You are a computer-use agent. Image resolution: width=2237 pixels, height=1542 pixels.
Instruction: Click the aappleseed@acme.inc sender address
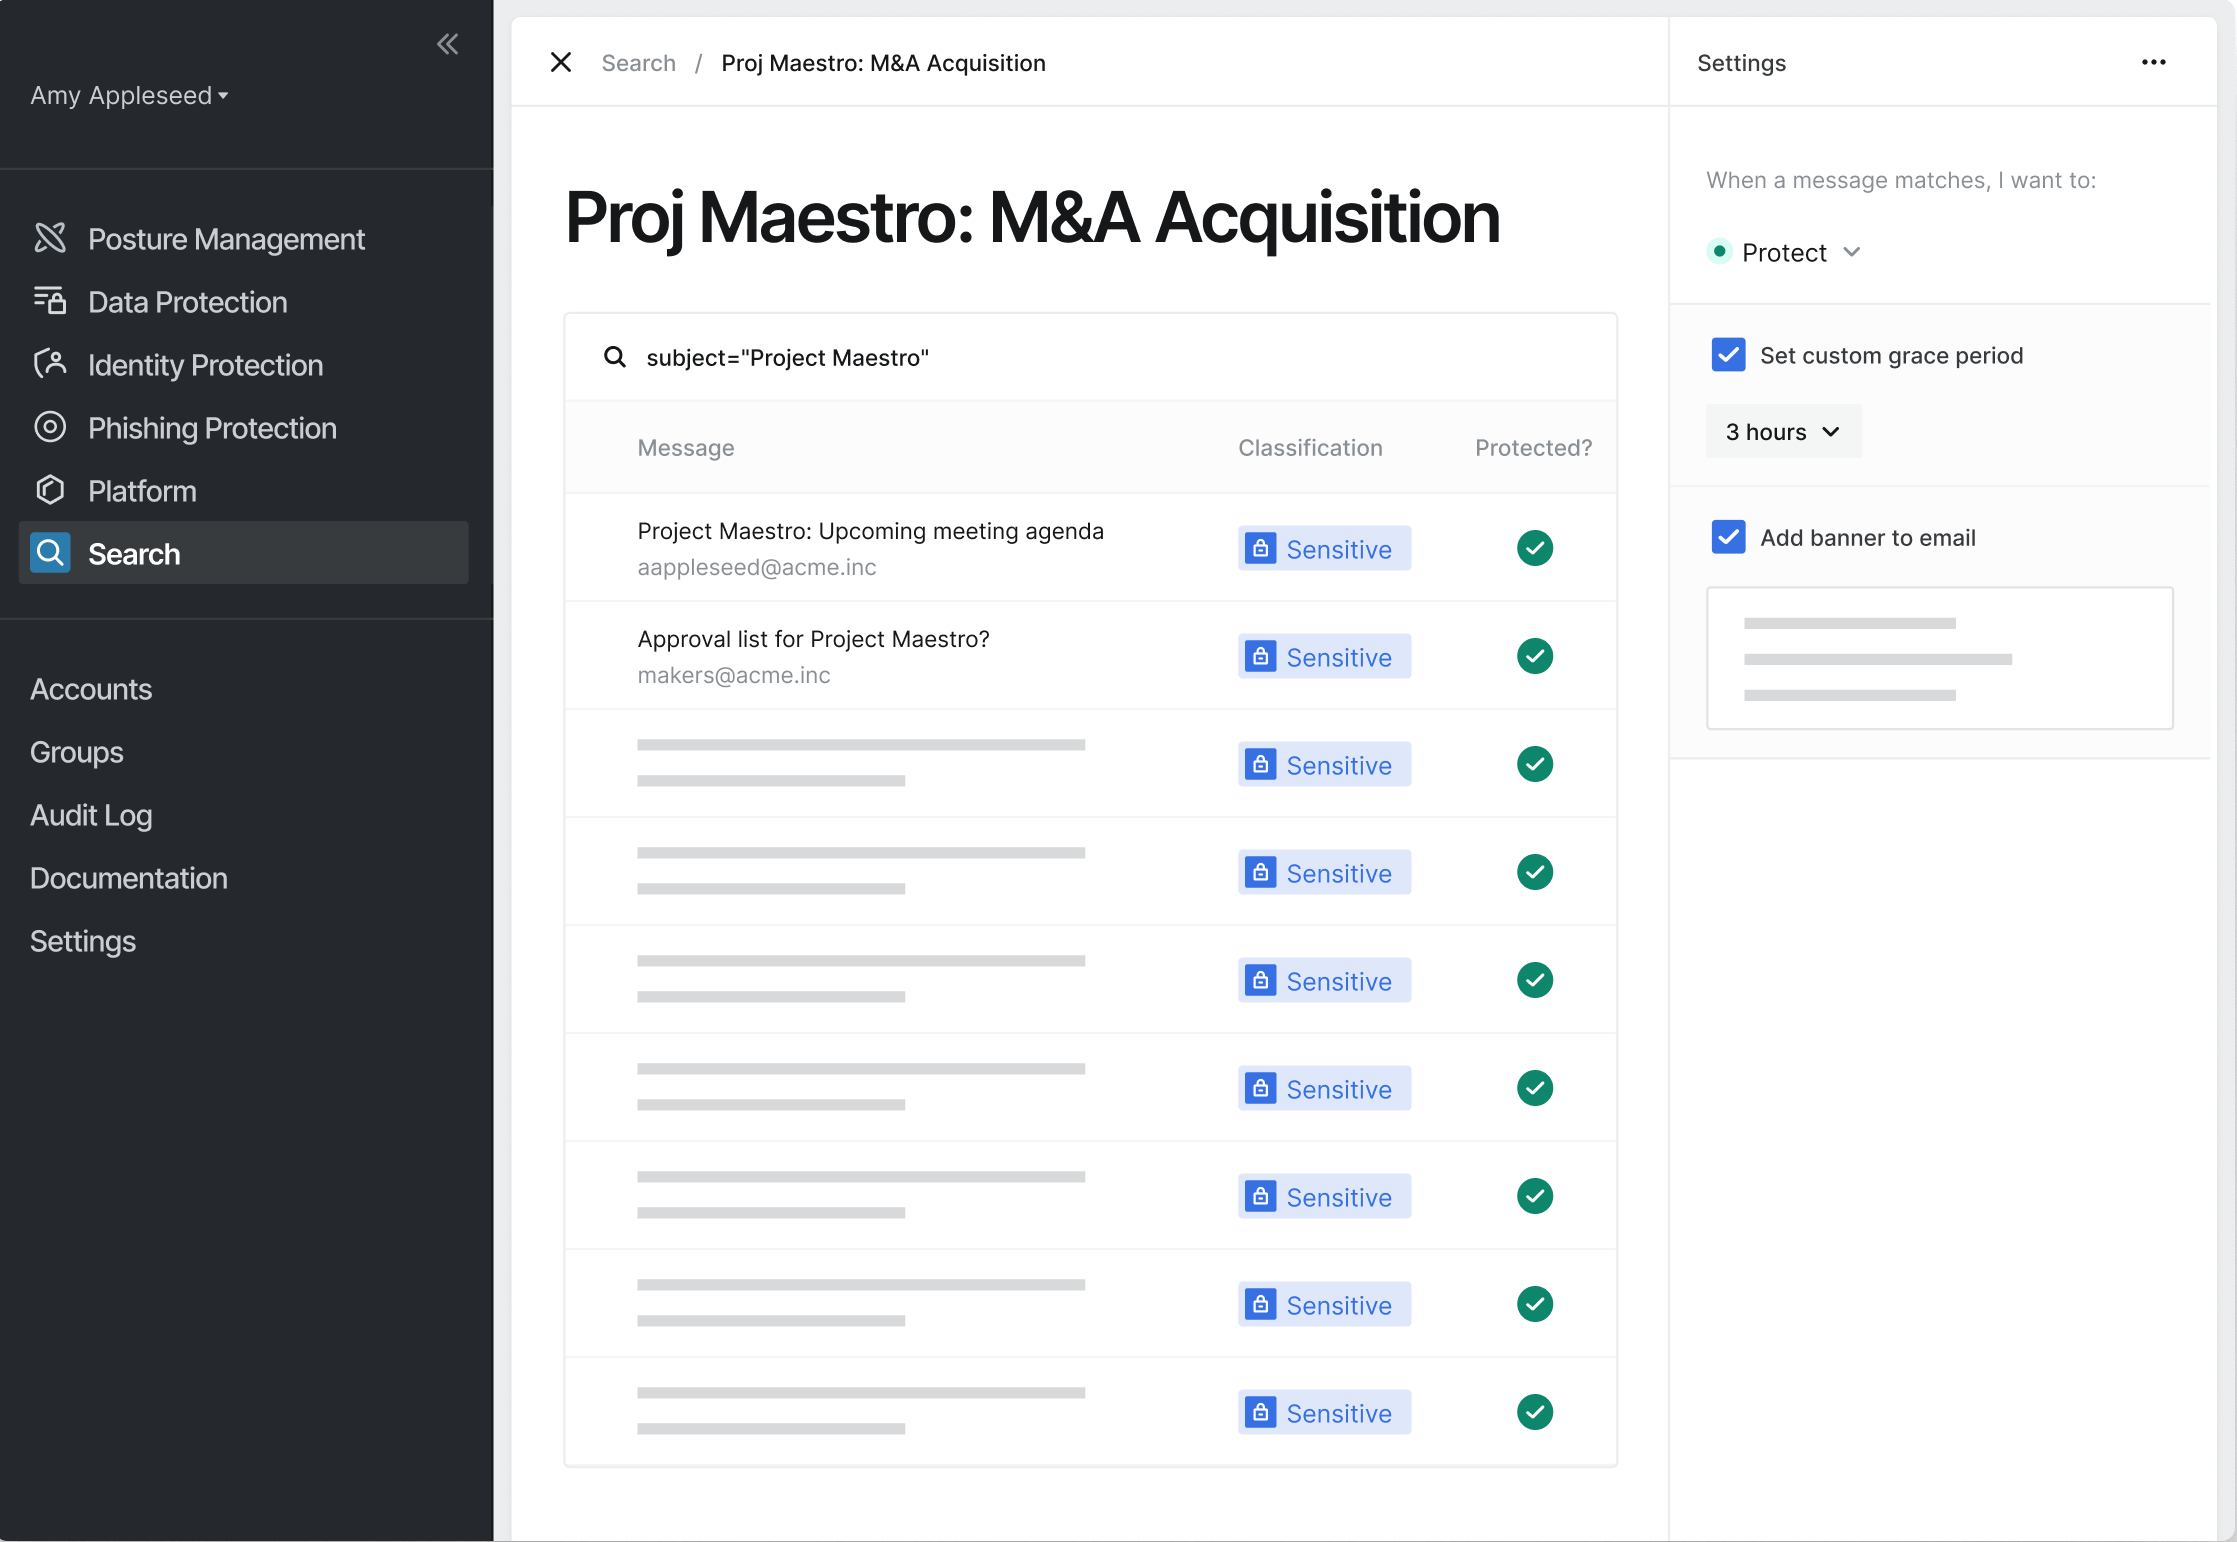(x=756, y=567)
